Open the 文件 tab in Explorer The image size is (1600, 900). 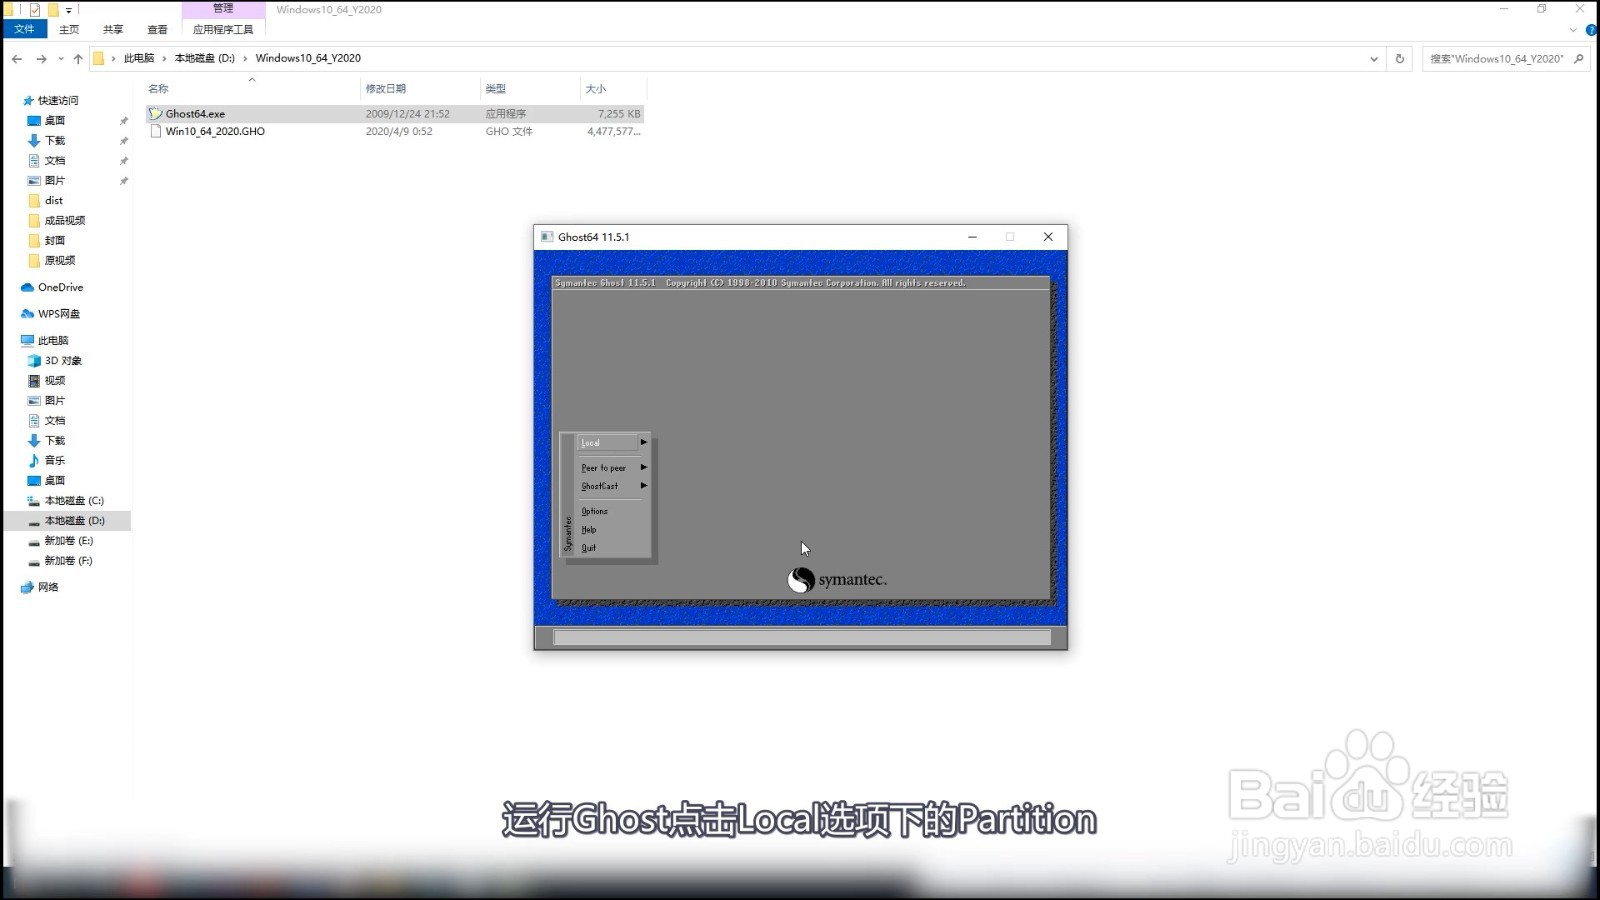pyautogui.click(x=25, y=29)
